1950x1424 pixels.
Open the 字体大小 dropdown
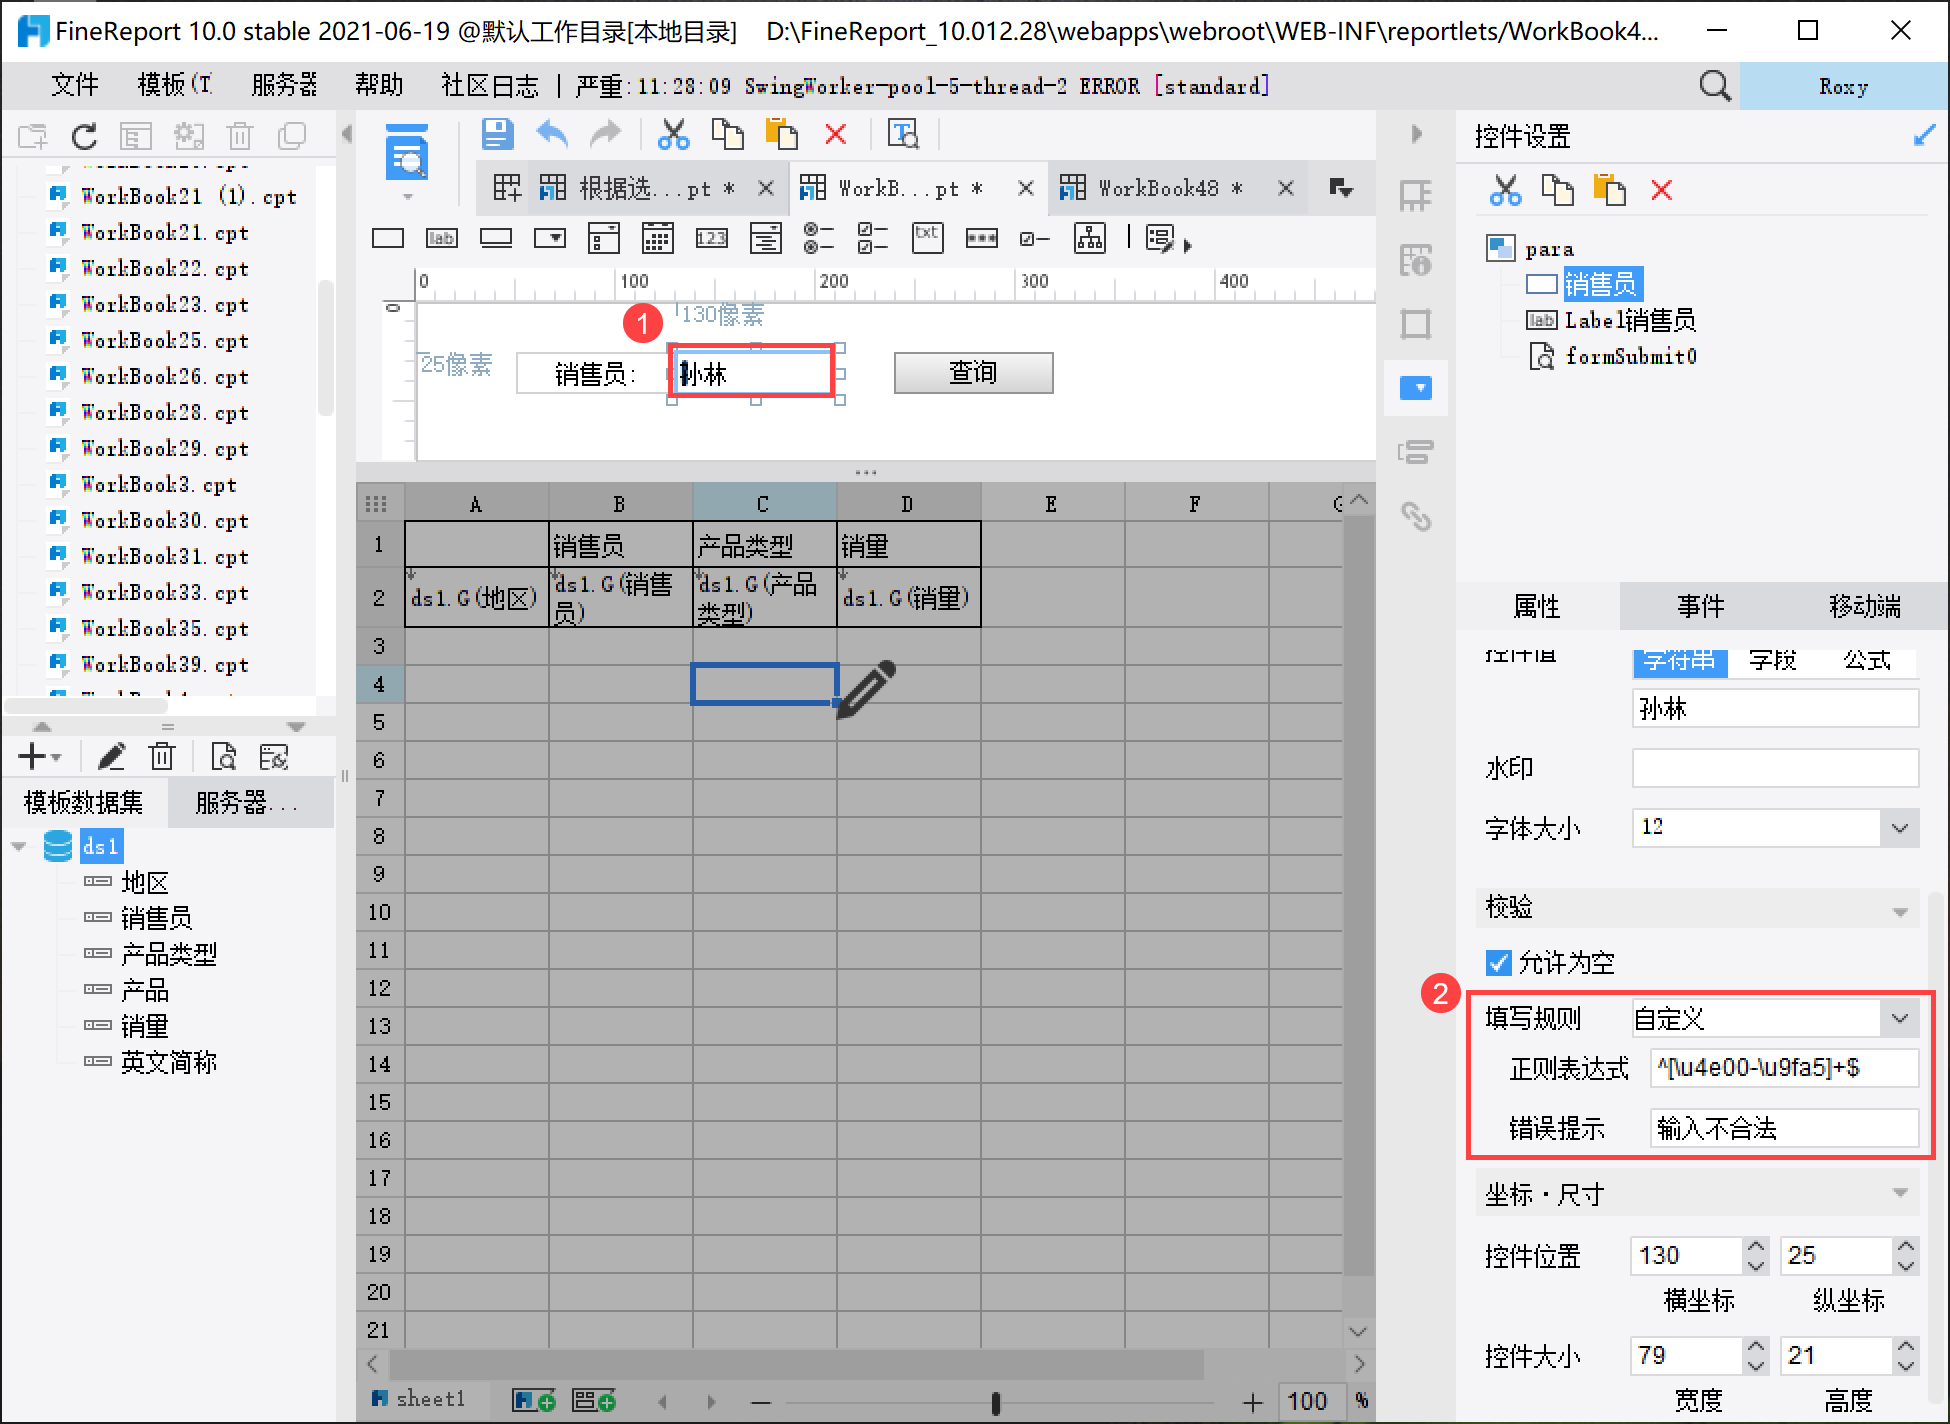coord(1899,827)
